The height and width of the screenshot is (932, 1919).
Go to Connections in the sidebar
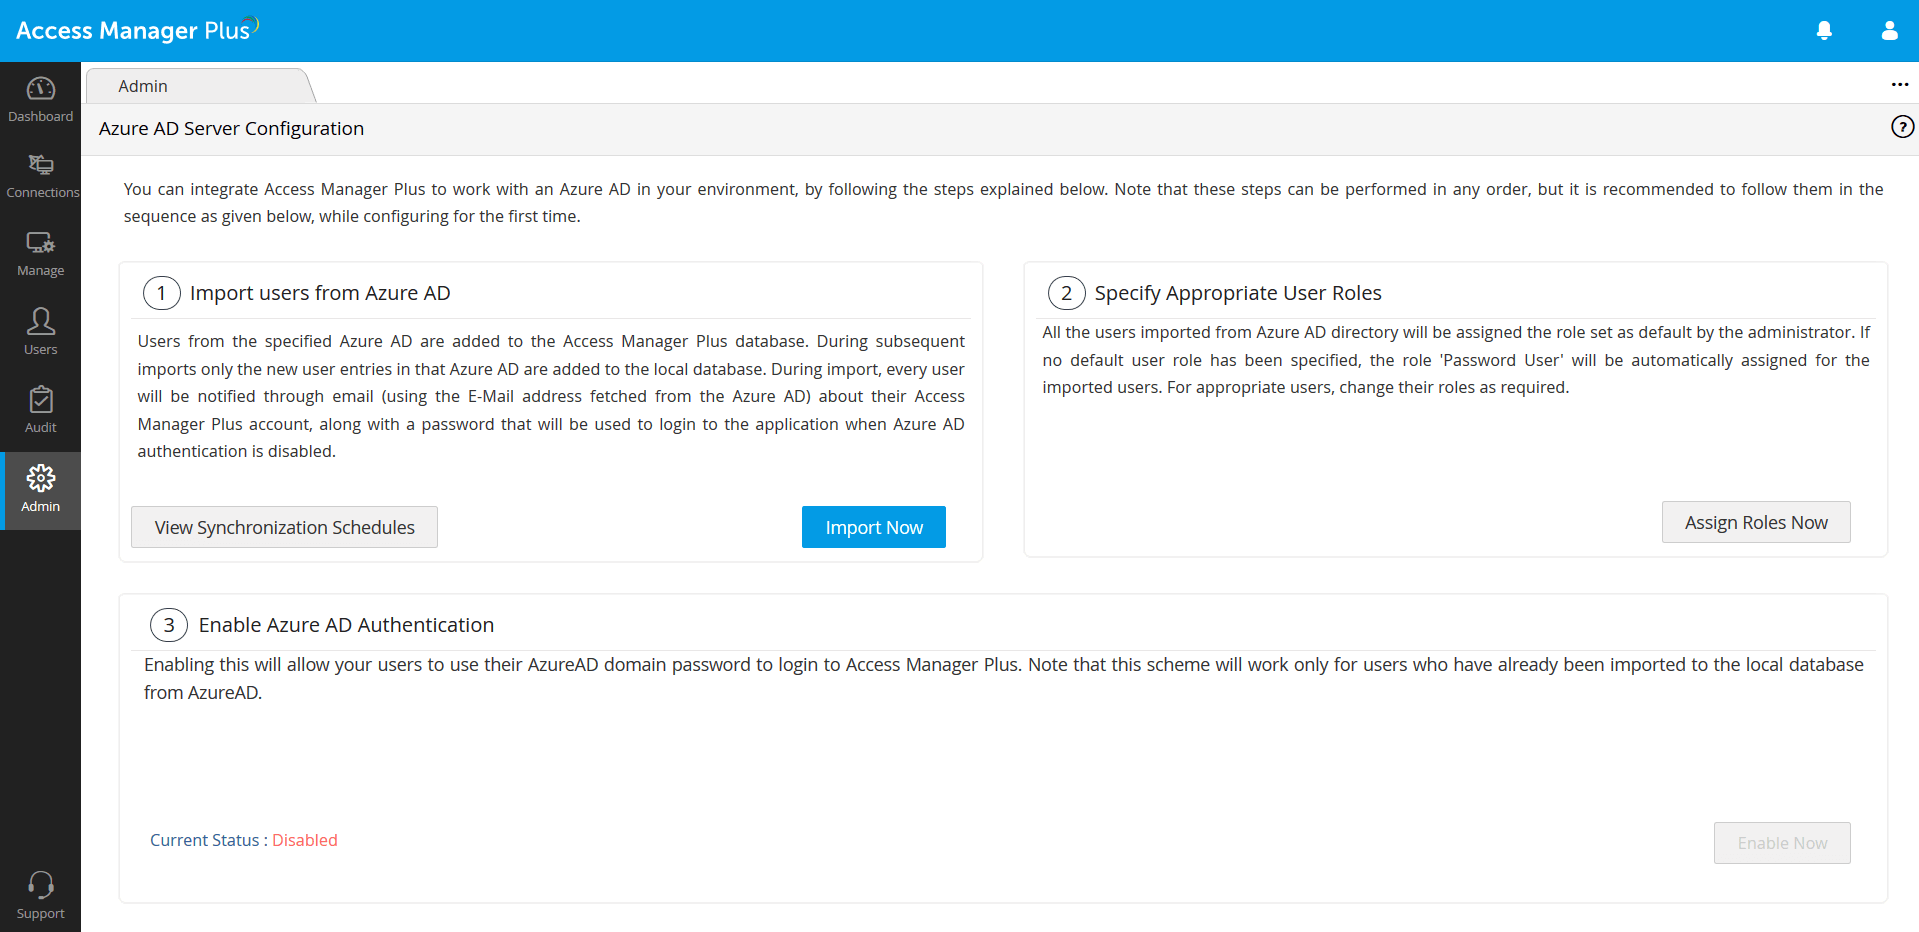41,165
